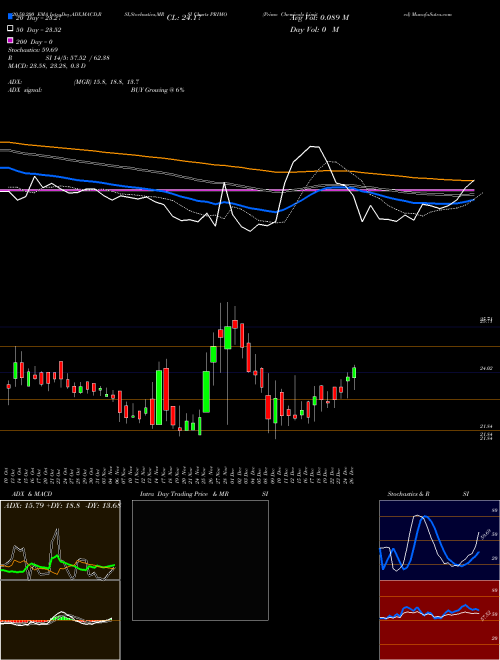Open the MACD histogram mini chart
The height and width of the screenshot is (660, 500).
[x=60, y=620]
